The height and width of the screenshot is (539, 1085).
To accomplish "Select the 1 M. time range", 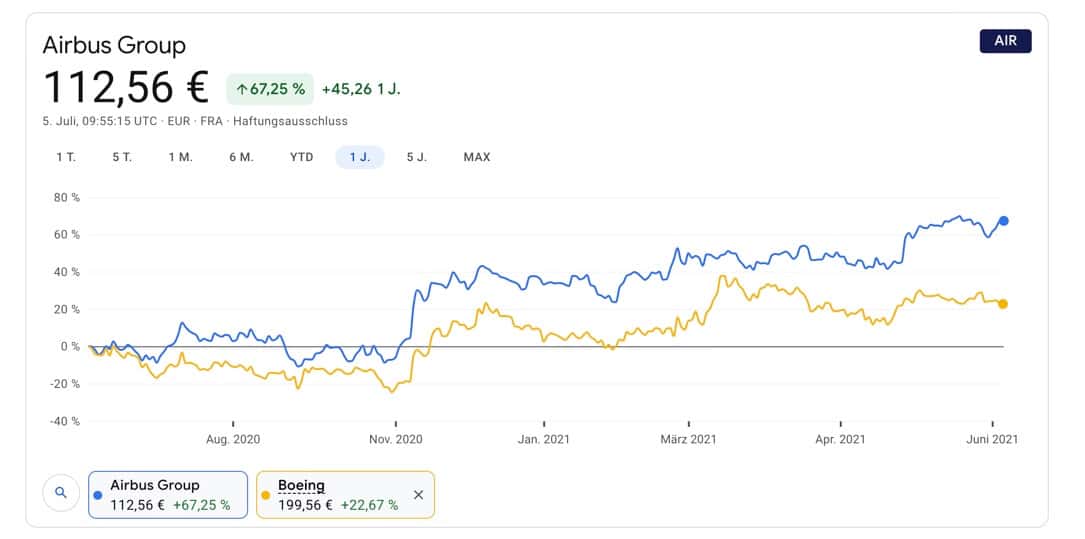I will click(x=181, y=157).
